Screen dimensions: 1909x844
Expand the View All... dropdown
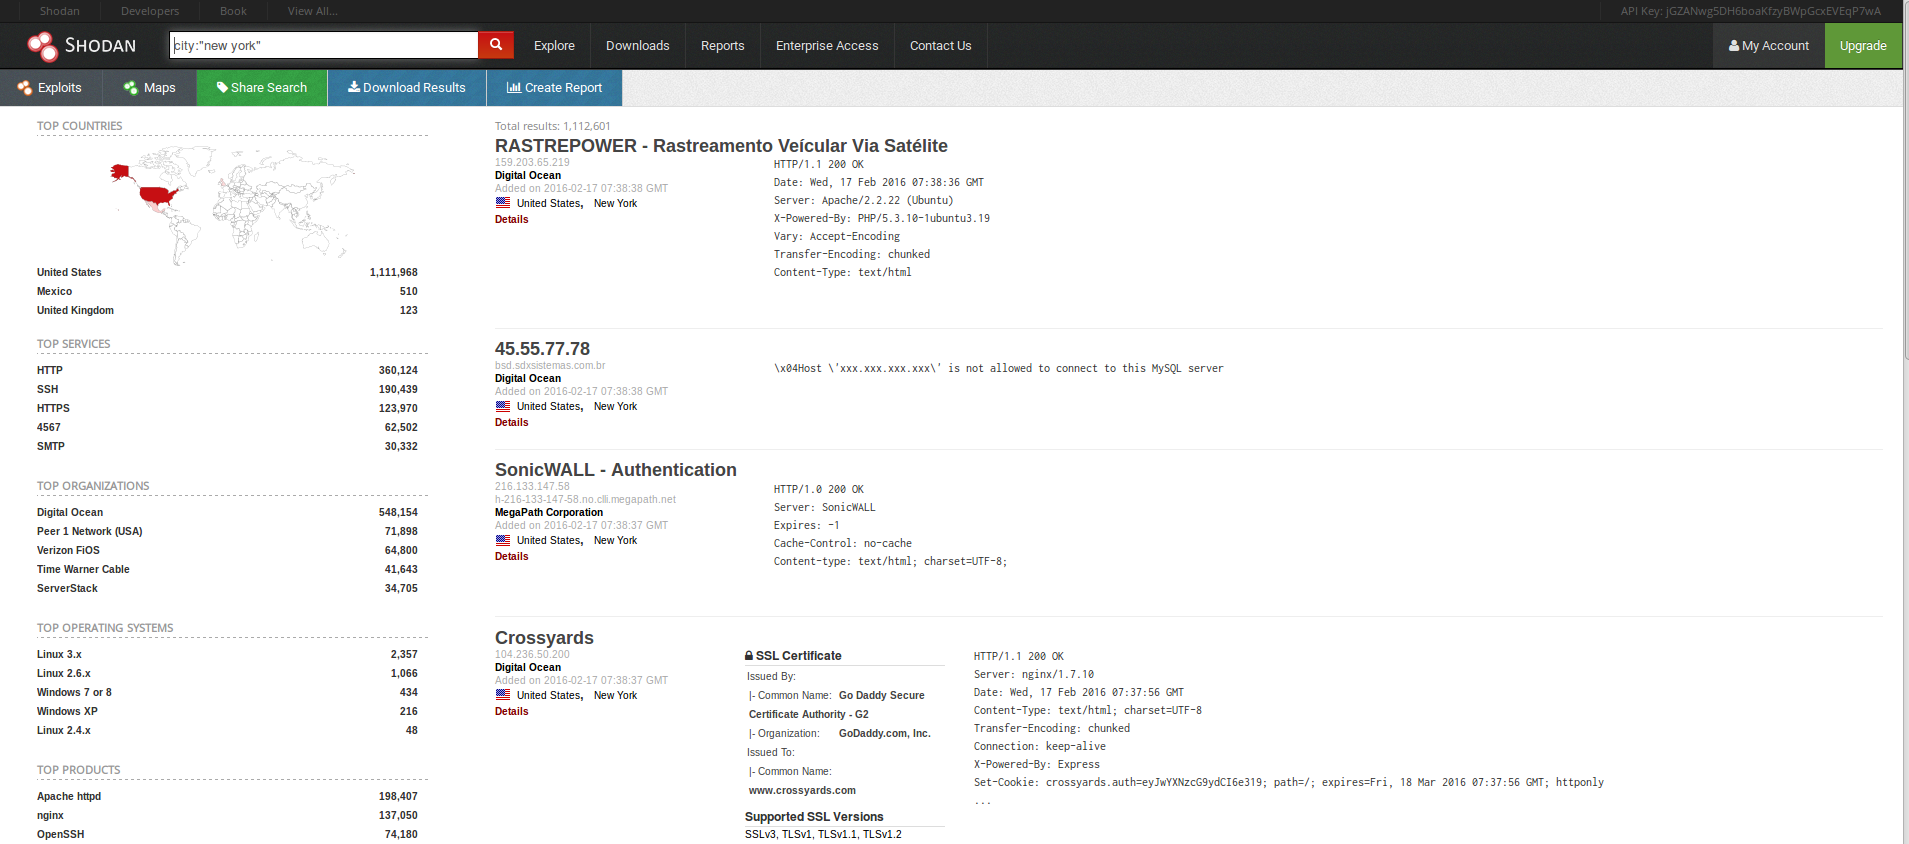tap(313, 11)
